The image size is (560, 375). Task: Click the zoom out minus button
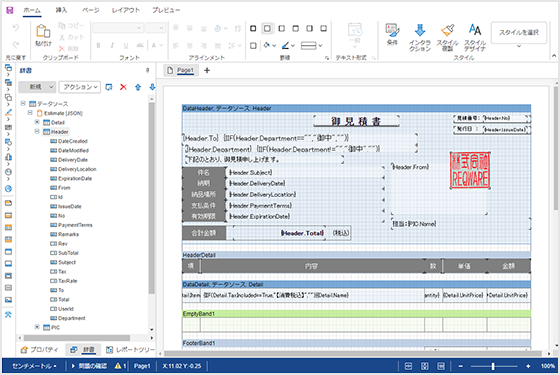click(x=460, y=366)
